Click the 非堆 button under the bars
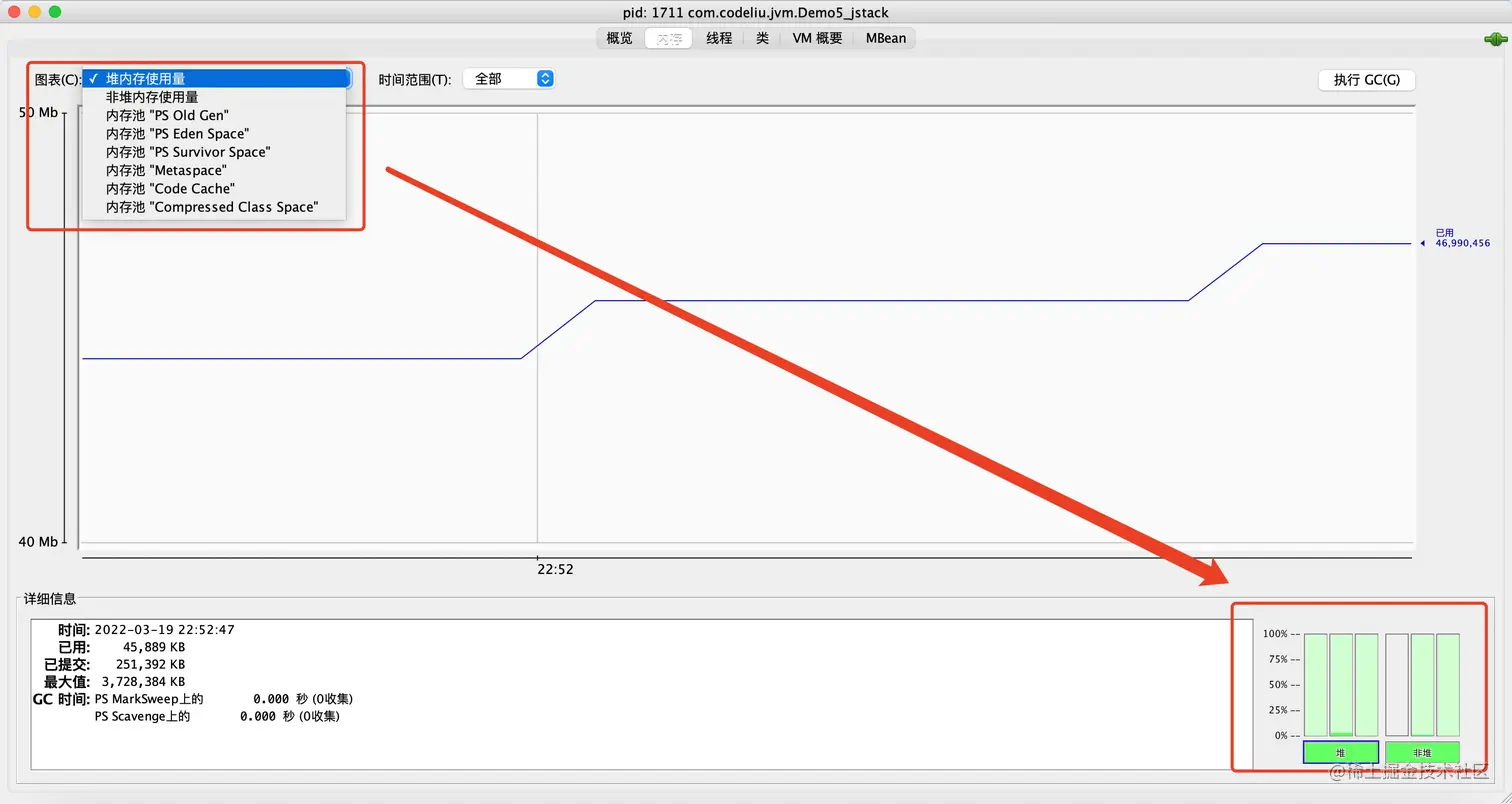The width and height of the screenshot is (1512, 804). click(x=1422, y=752)
